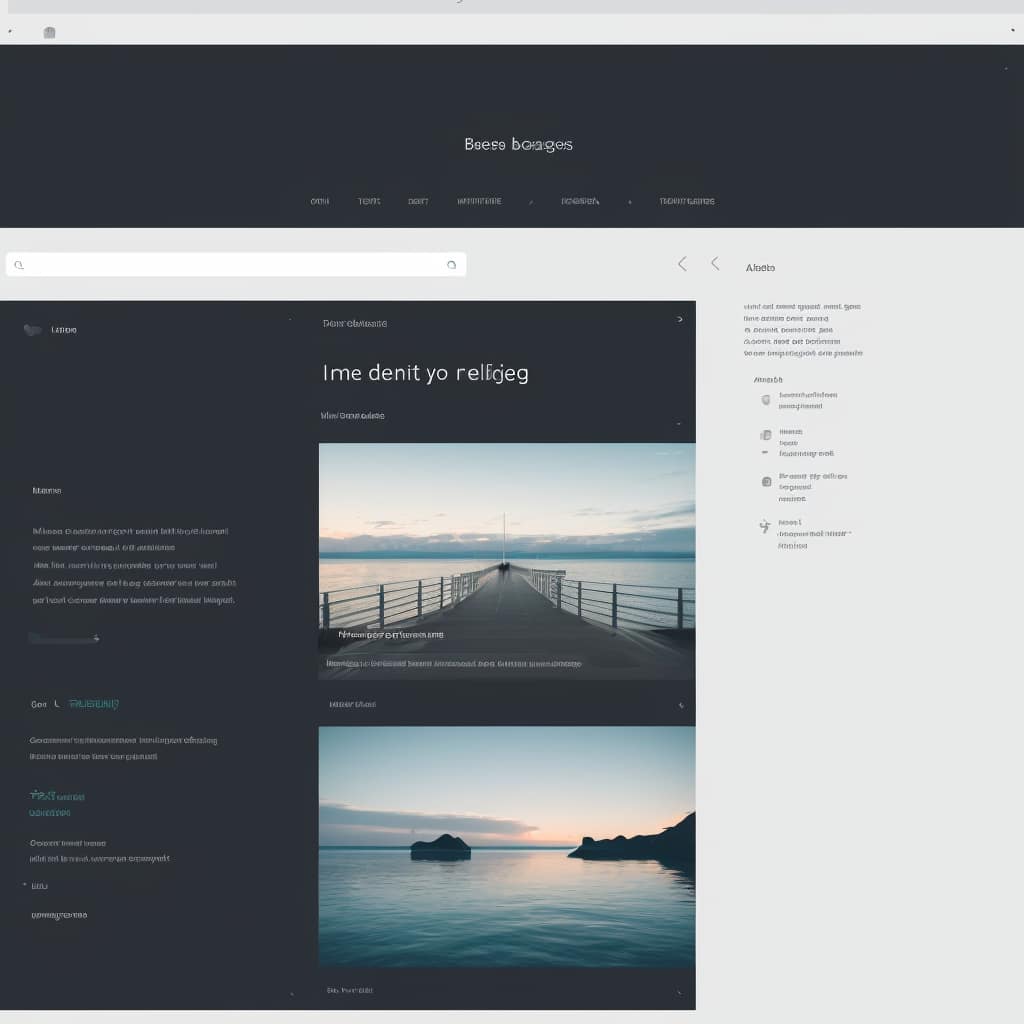Click the fourth icon in the right sidebar list
This screenshot has height=1024, width=1024.
pos(765,526)
